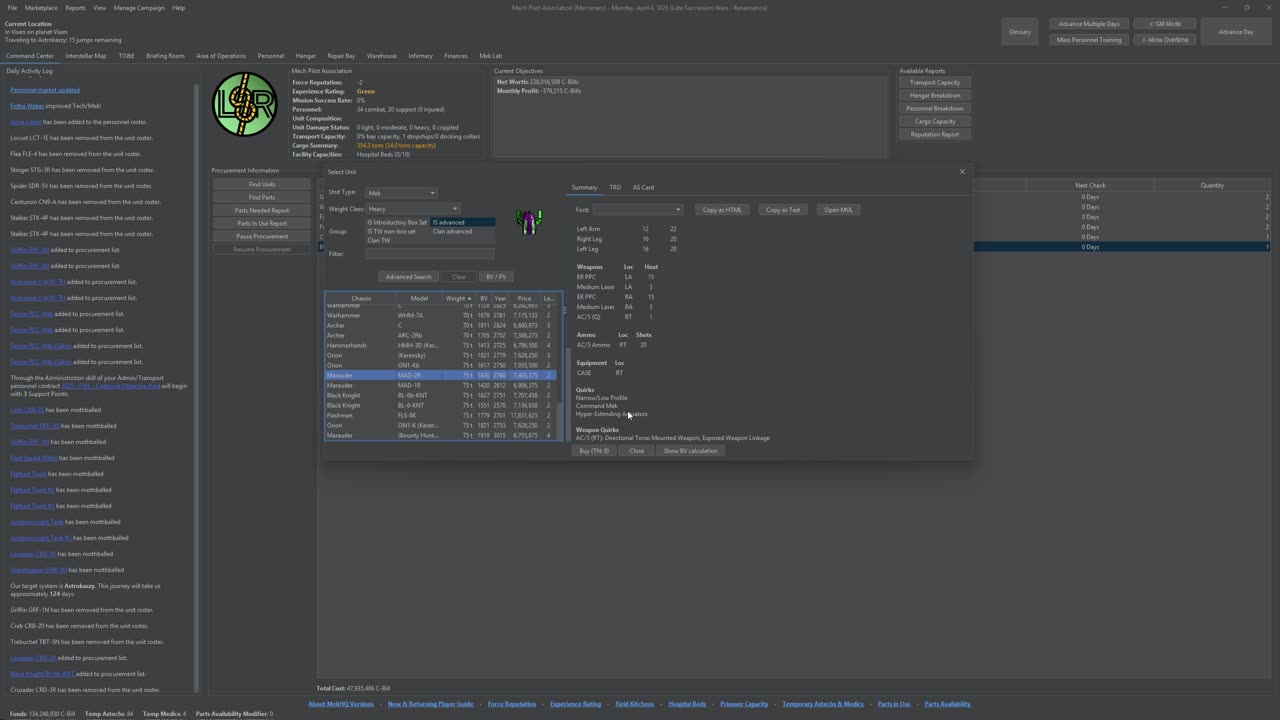Image resolution: width=1280 pixels, height=720 pixels.
Task: Click the Open MUL button
Action: (x=838, y=210)
